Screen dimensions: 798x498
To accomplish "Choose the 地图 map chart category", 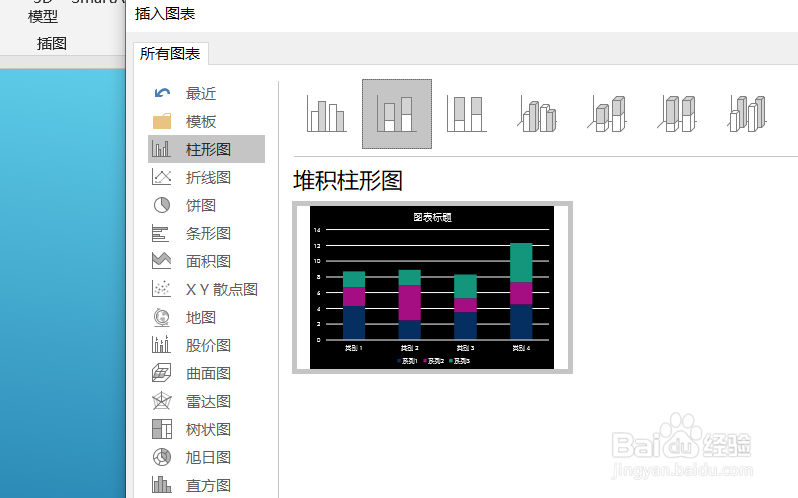I will point(207,317).
